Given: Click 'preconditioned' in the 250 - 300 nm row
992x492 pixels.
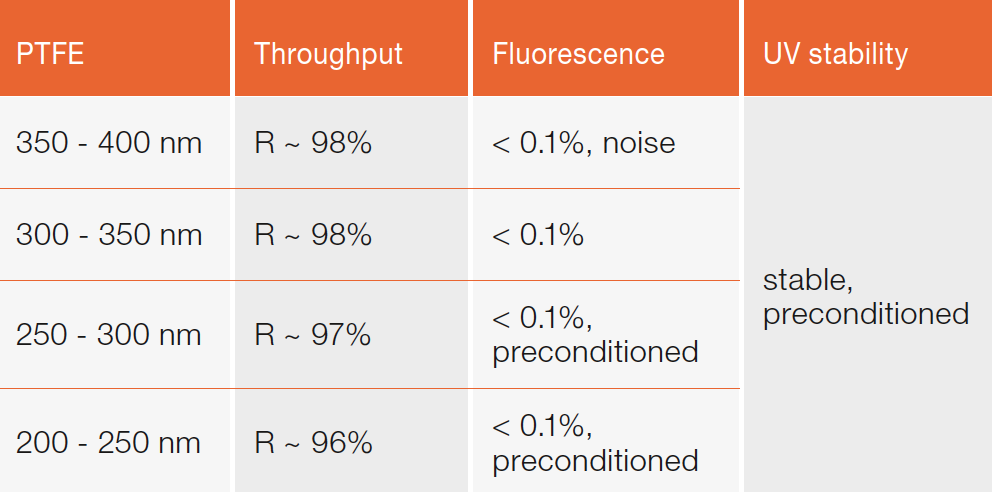Looking at the screenshot, I should click(595, 352).
